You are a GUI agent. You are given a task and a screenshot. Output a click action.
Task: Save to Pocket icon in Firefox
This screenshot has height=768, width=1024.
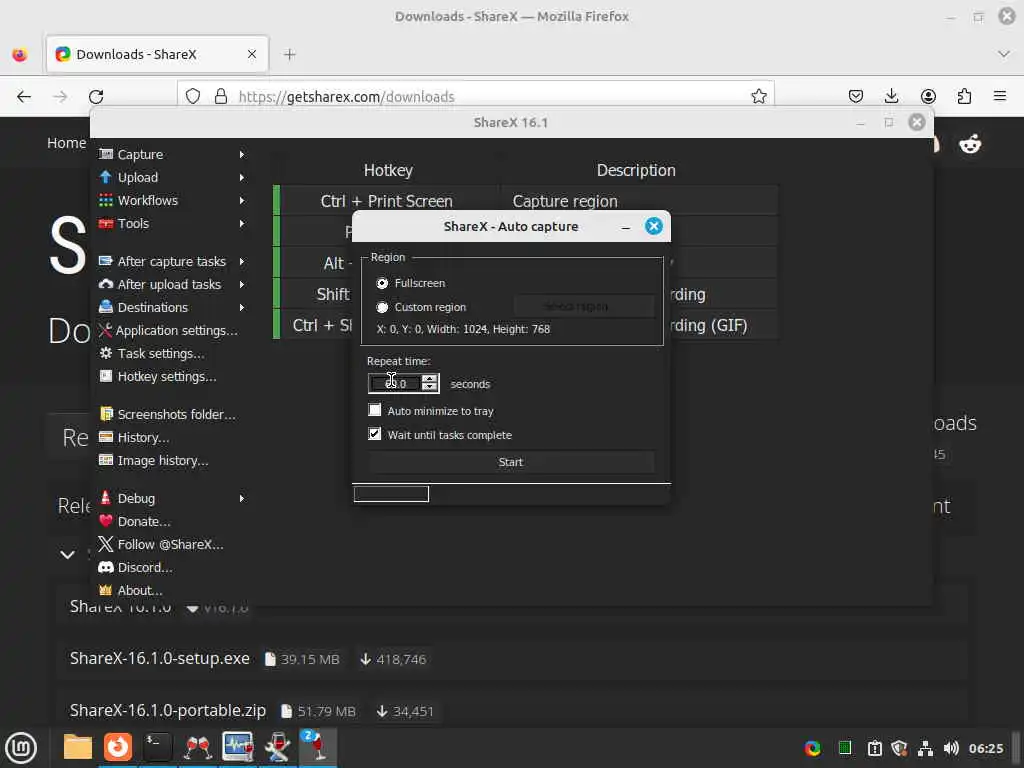(x=856, y=97)
